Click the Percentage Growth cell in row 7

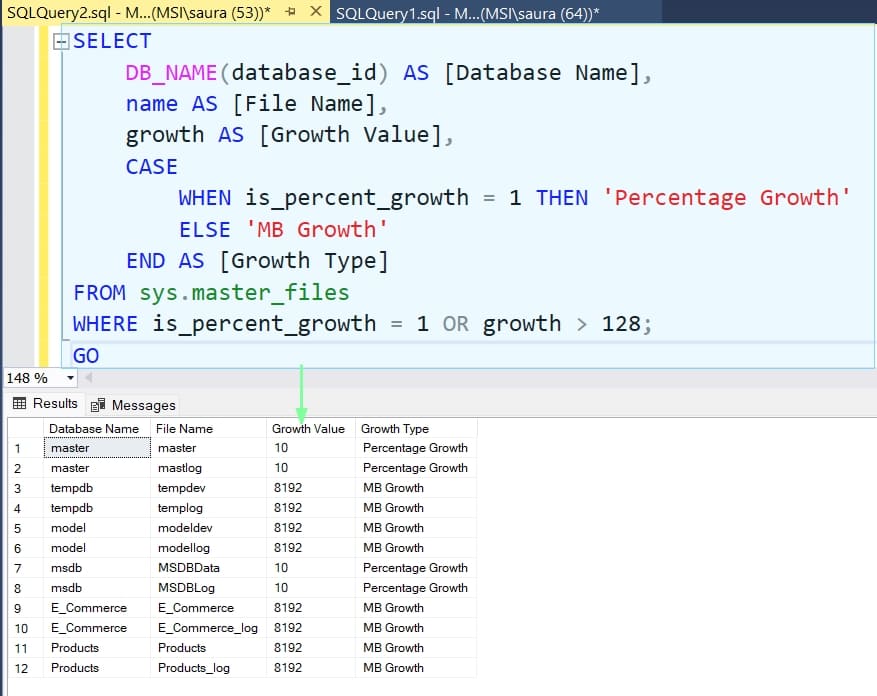415,567
